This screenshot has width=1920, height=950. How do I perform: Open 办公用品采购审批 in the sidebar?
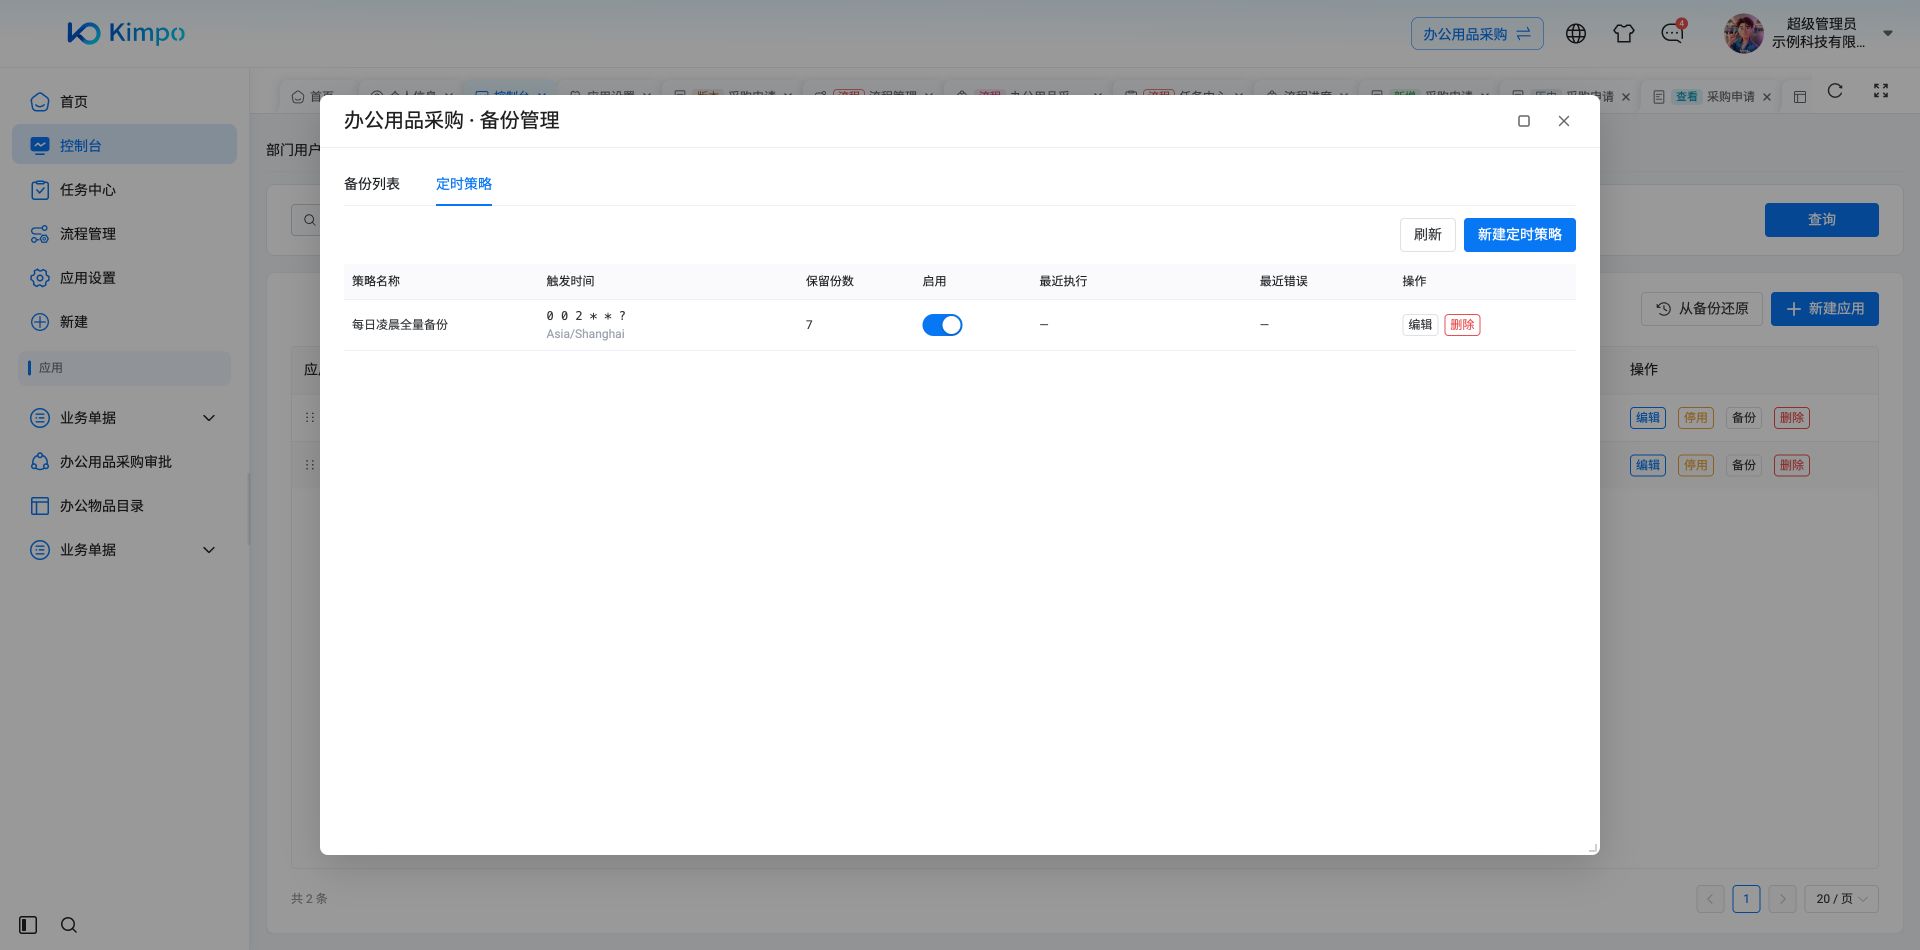coord(125,461)
